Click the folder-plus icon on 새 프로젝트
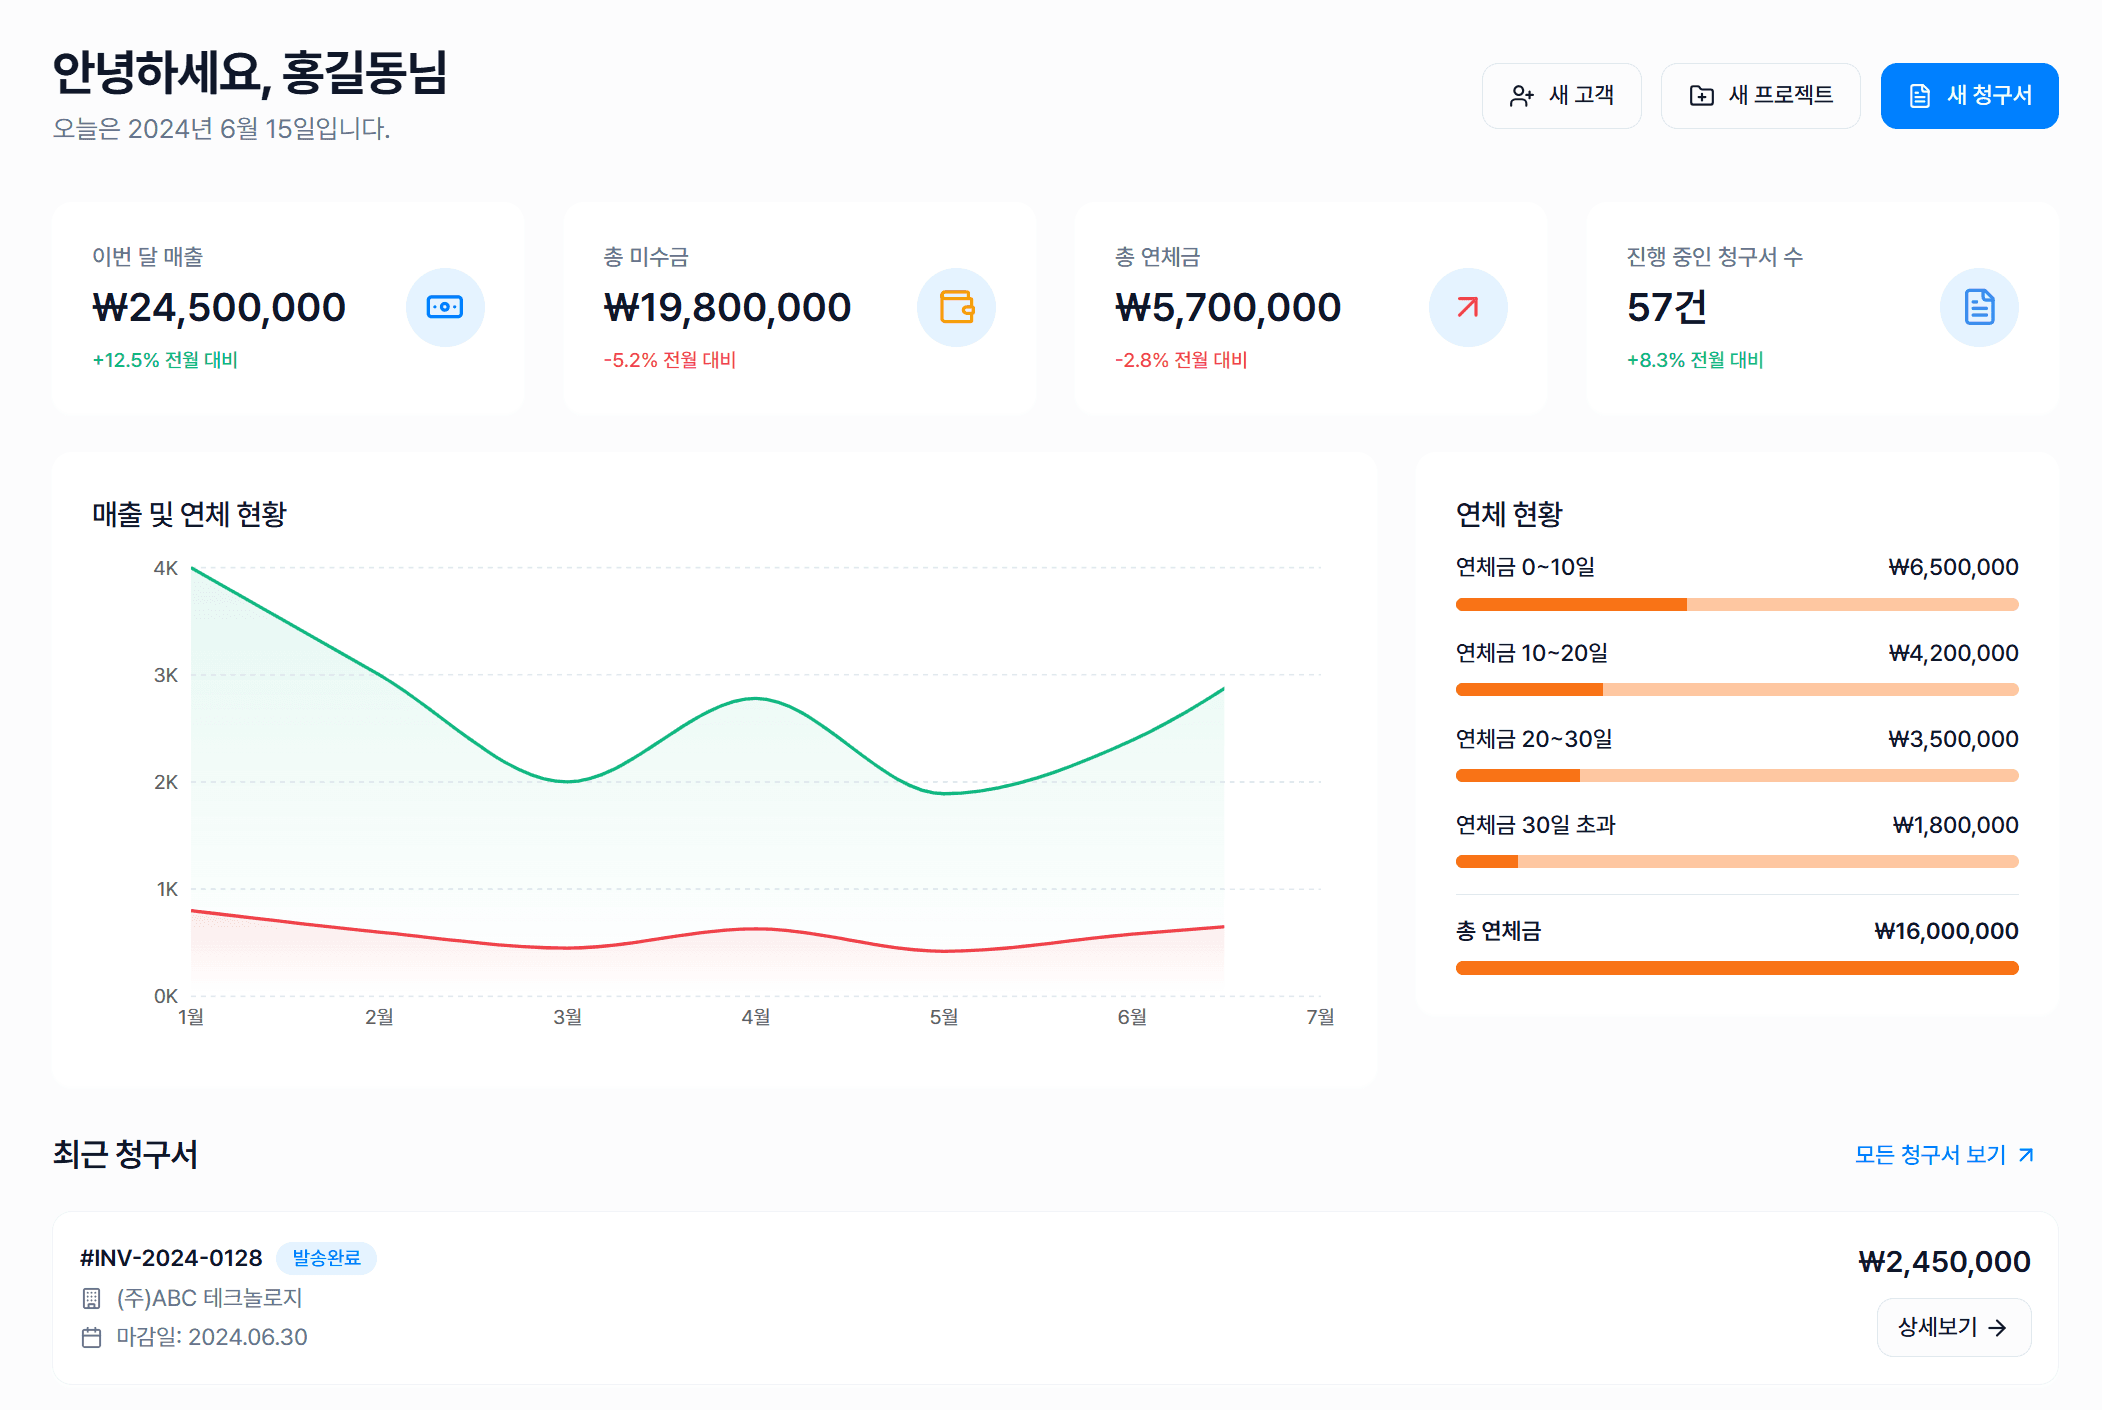The width and height of the screenshot is (2102, 1410). 1701,96
